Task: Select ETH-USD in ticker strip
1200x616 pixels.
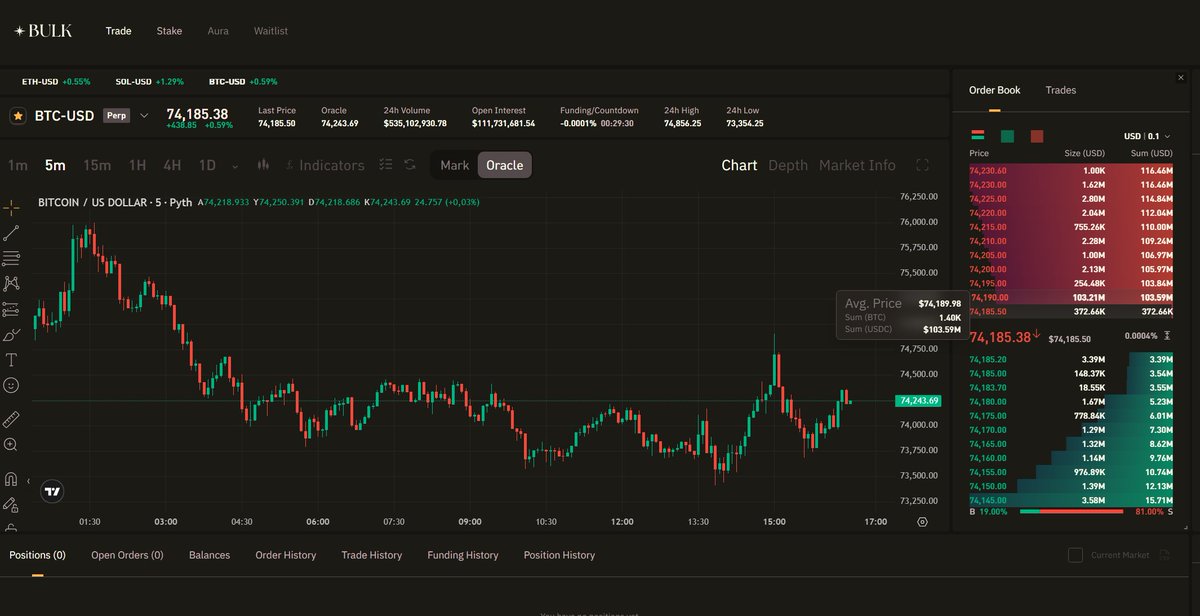Action: 55,81
